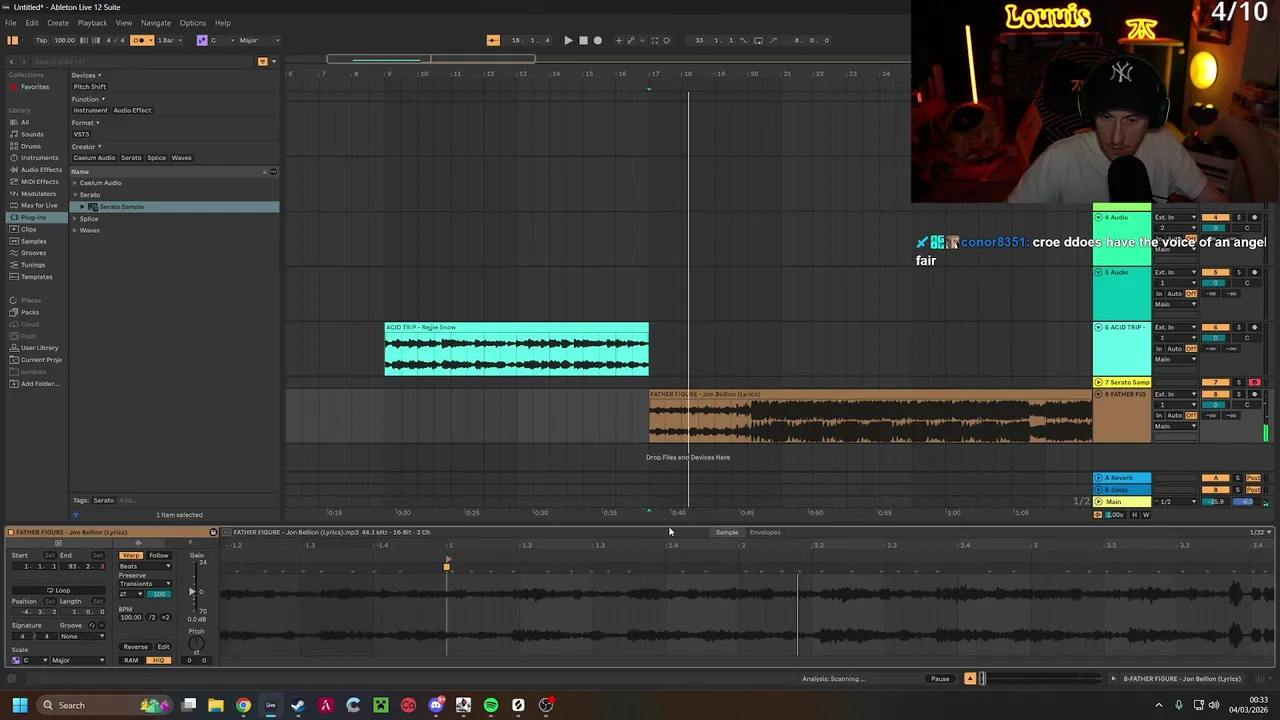Image resolution: width=1280 pixels, height=720 pixels.
Task: Solo track 6 ACID TRIP
Action: (1238, 327)
